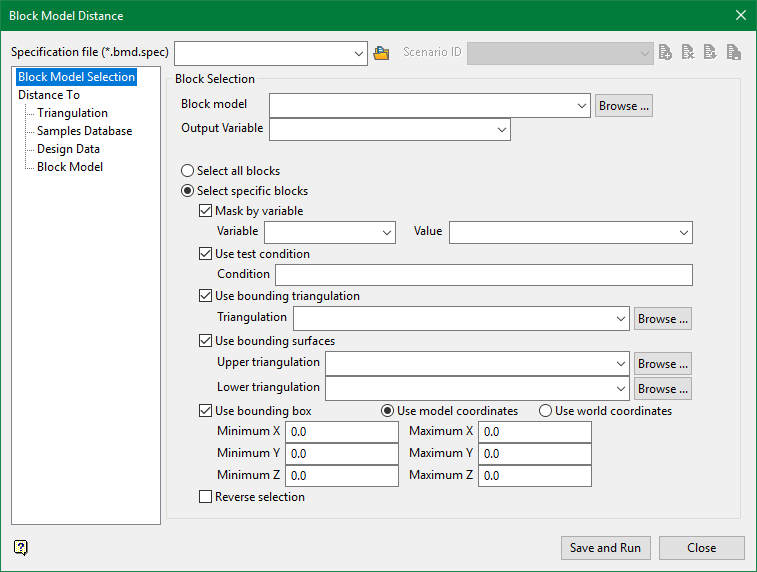The width and height of the screenshot is (757, 572).
Task: Choose the Select all blocks radio button
Action: [x=187, y=171]
